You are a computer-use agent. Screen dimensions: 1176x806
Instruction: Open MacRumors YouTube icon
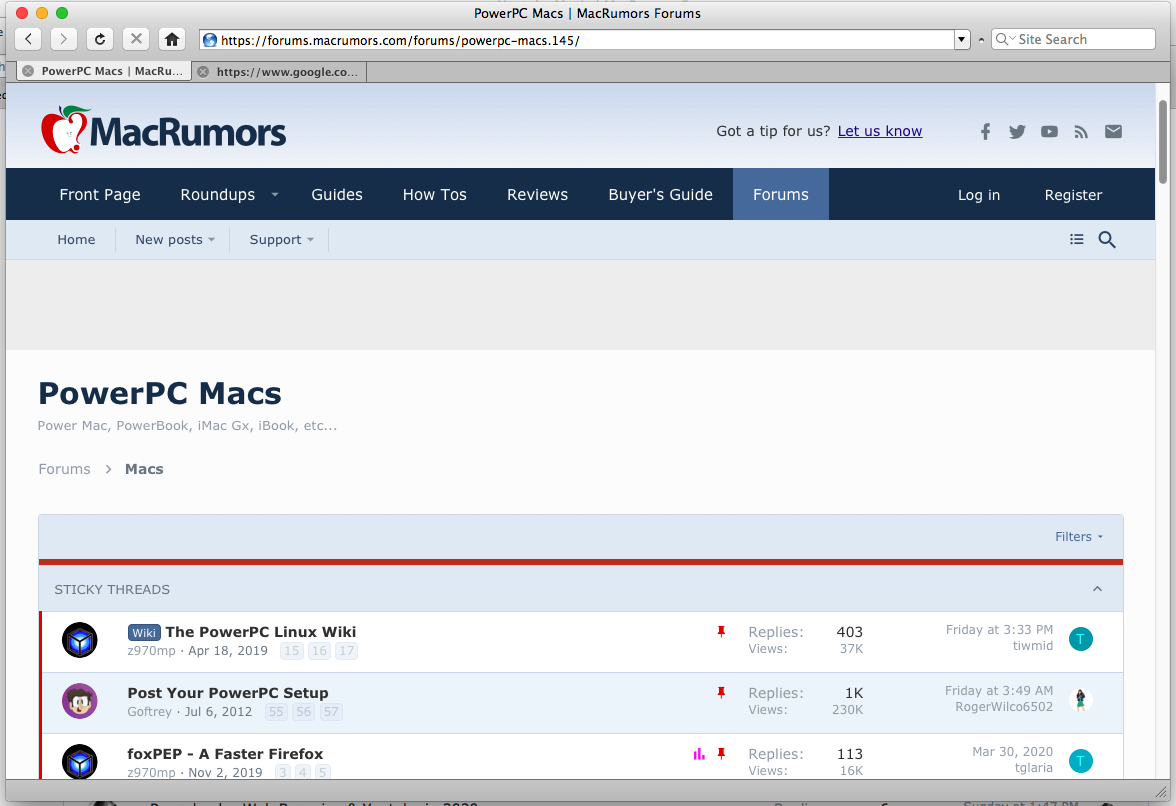tap(1049, 132)
